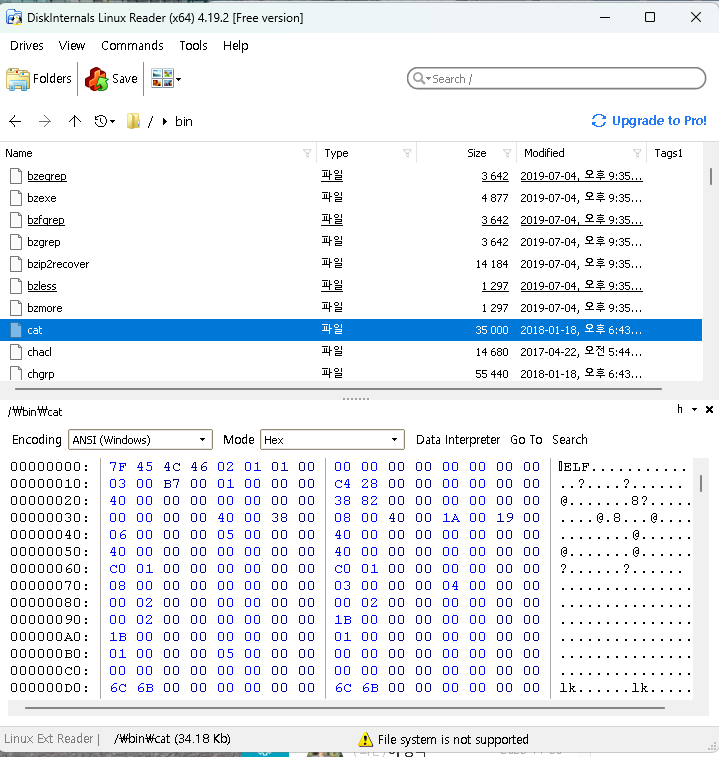Click the size value 35 000
719x757 pixels.
[492, 330]
